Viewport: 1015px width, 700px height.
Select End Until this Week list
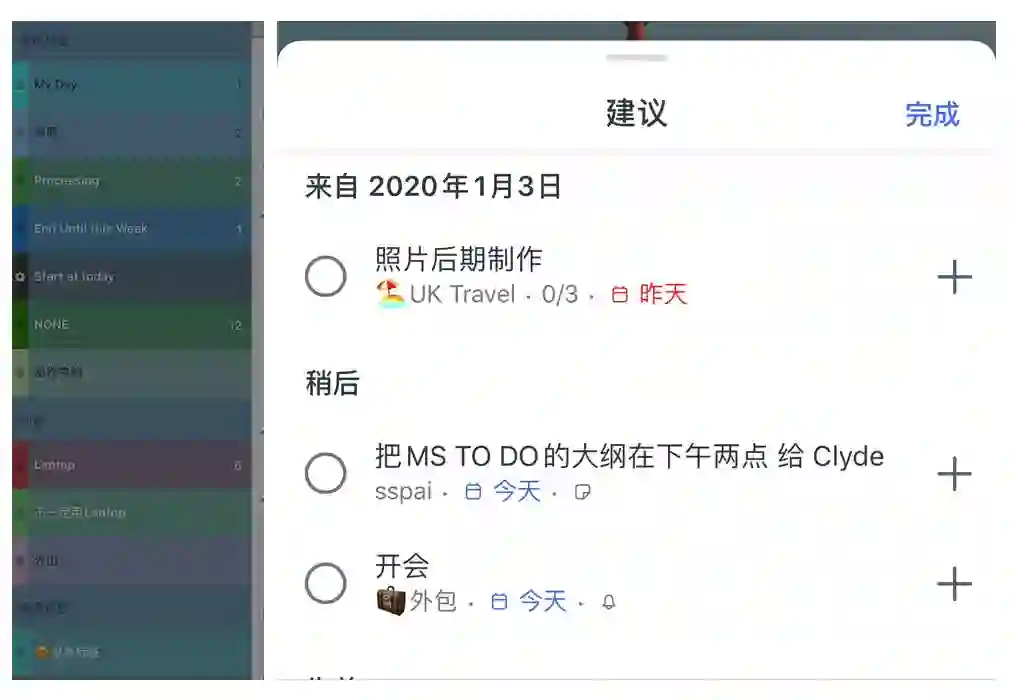[x=132, y=229]
